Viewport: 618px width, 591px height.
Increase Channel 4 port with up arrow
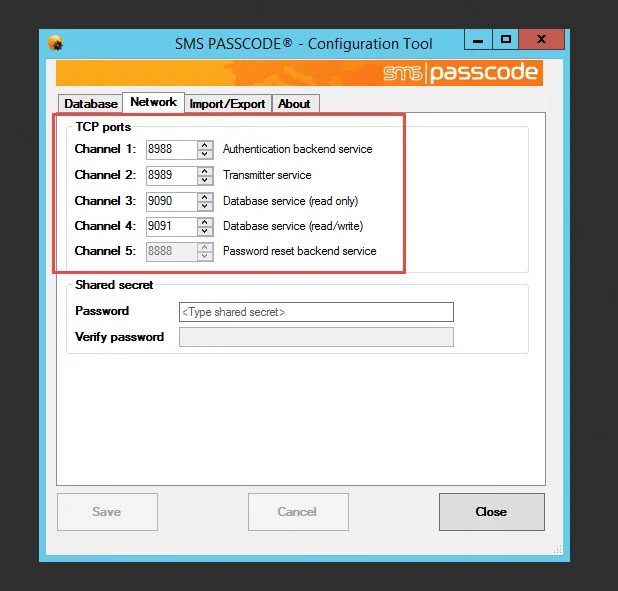tap(205, 222)
